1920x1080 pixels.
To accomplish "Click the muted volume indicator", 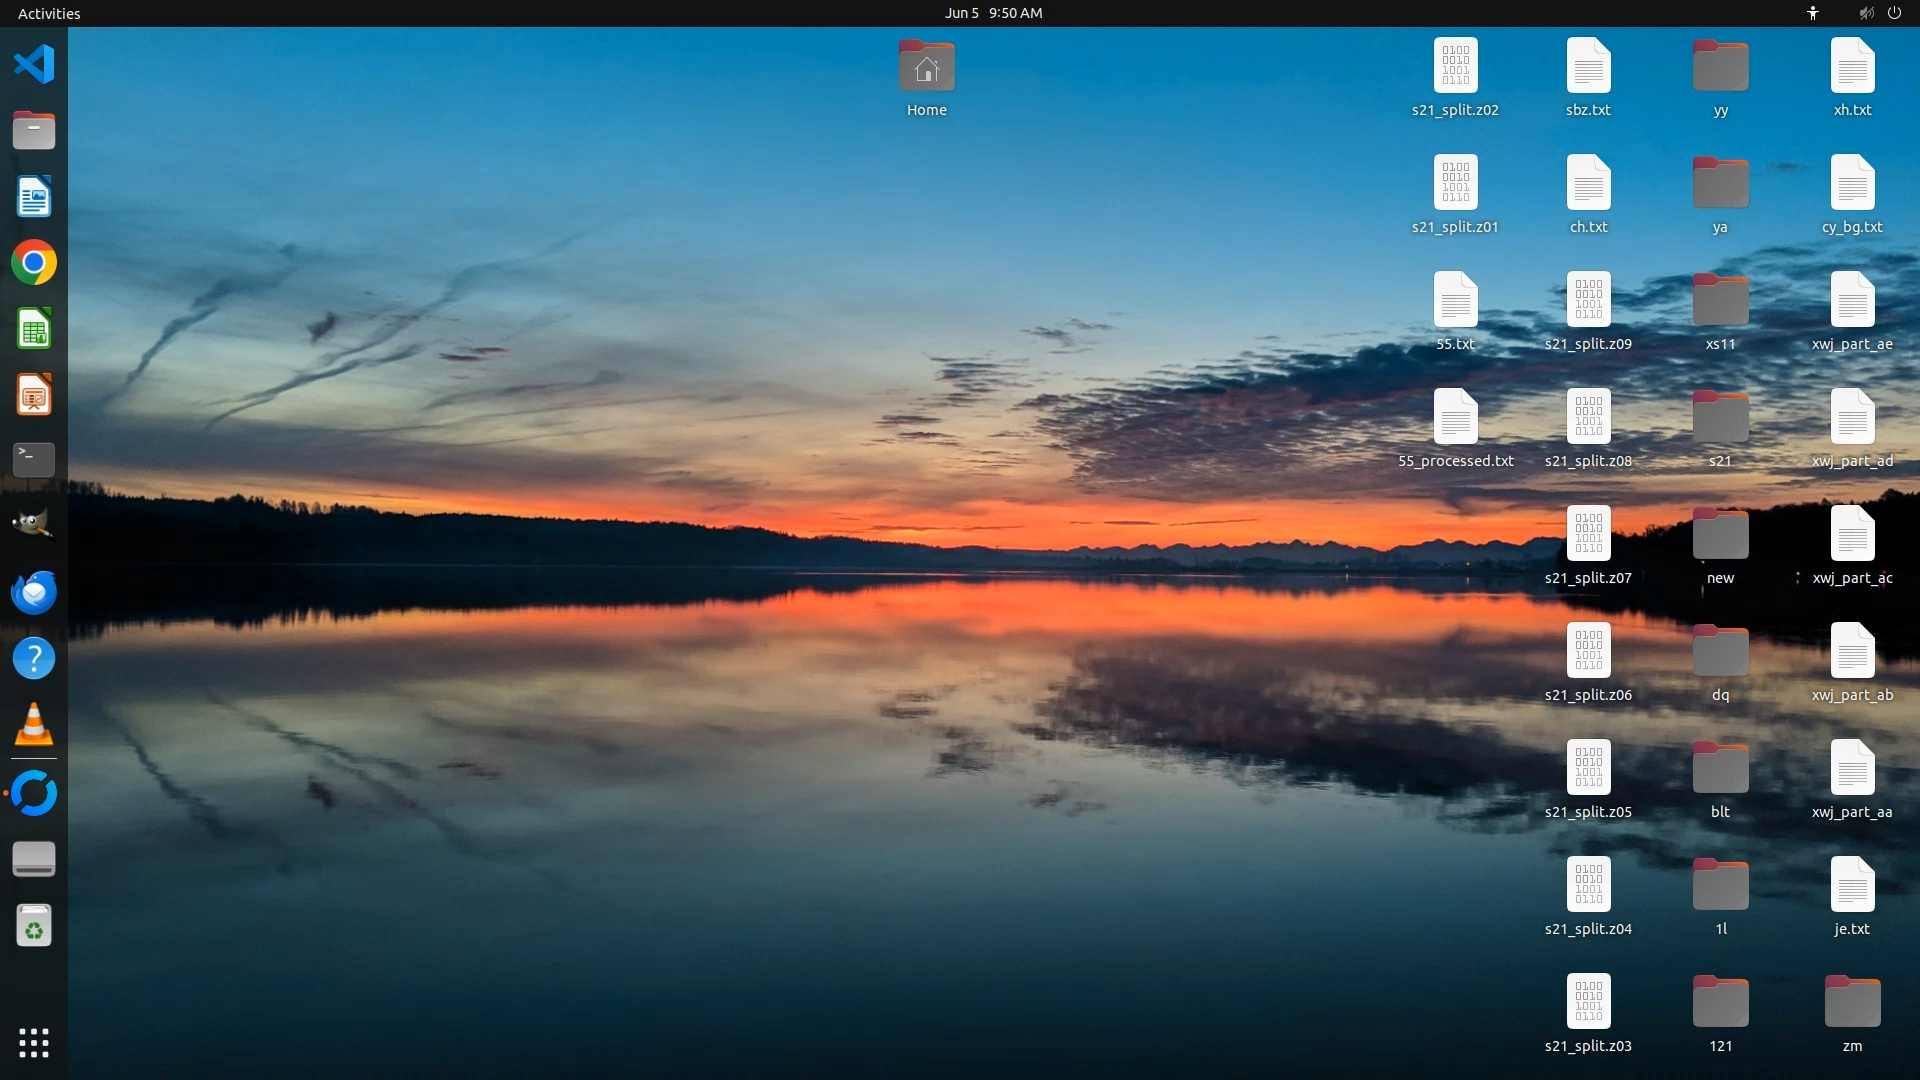I will click(1866, 13).
